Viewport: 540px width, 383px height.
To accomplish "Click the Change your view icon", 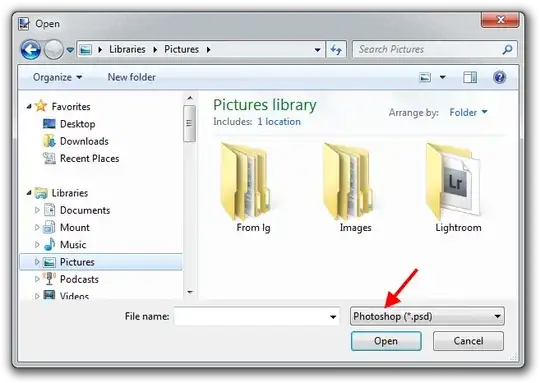I will click(x=425, y=77).
